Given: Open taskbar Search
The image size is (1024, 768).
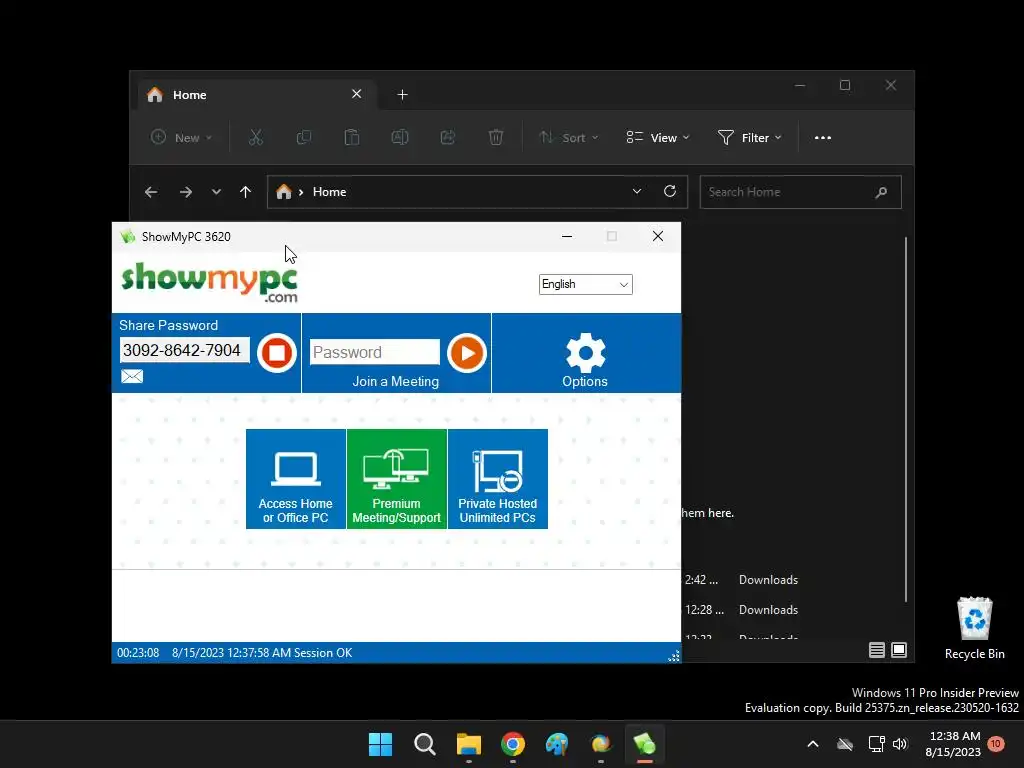Looking at the screenshot, I should pyautogui.click(x=424, y=744).
